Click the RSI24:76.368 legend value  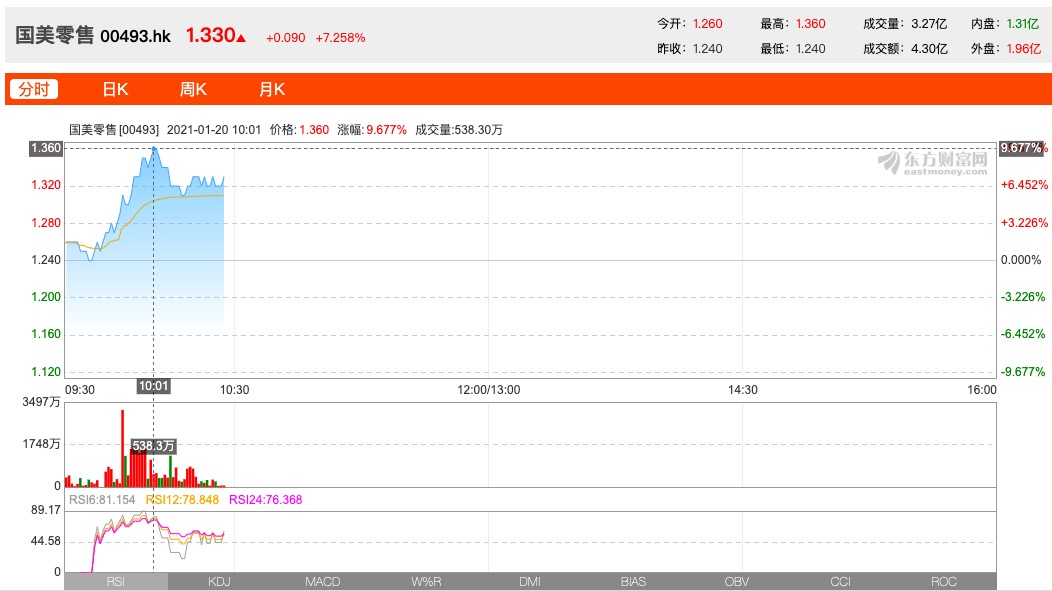click(x=266, y=500)
